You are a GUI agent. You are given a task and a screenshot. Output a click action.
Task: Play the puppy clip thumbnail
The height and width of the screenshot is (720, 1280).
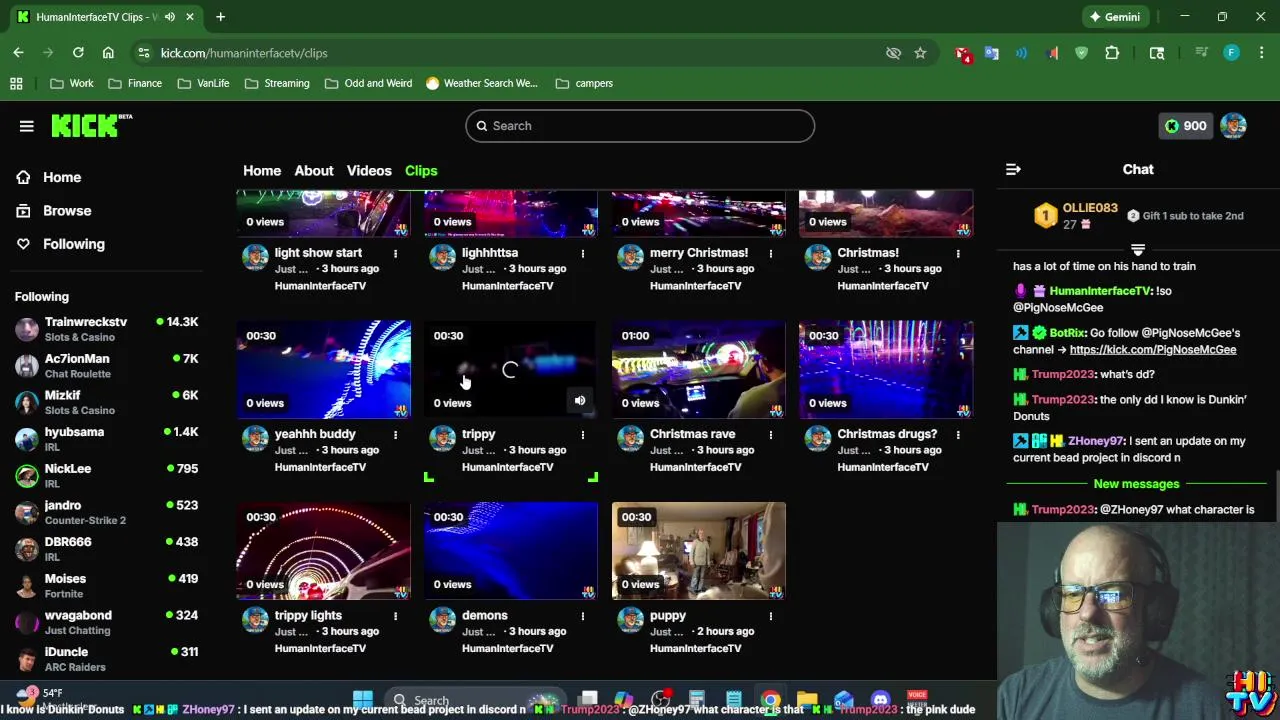[x=698, y=550]
